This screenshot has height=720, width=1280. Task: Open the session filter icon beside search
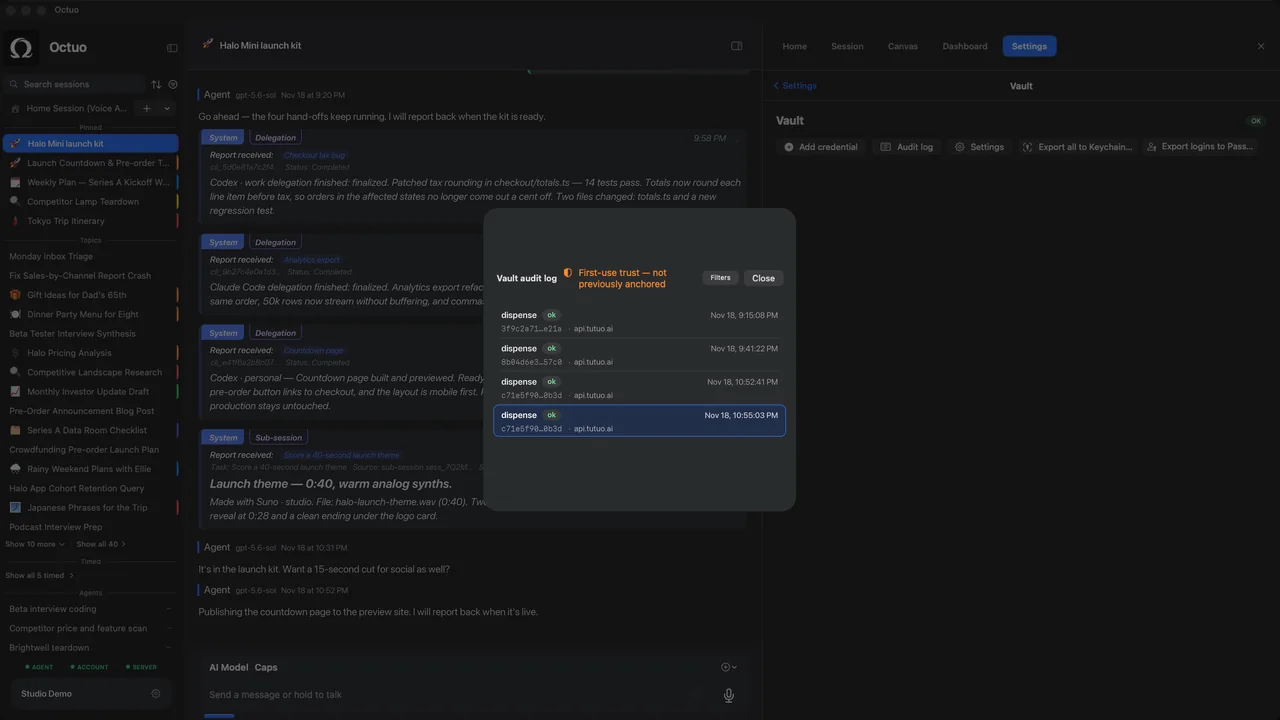(173, 85)
